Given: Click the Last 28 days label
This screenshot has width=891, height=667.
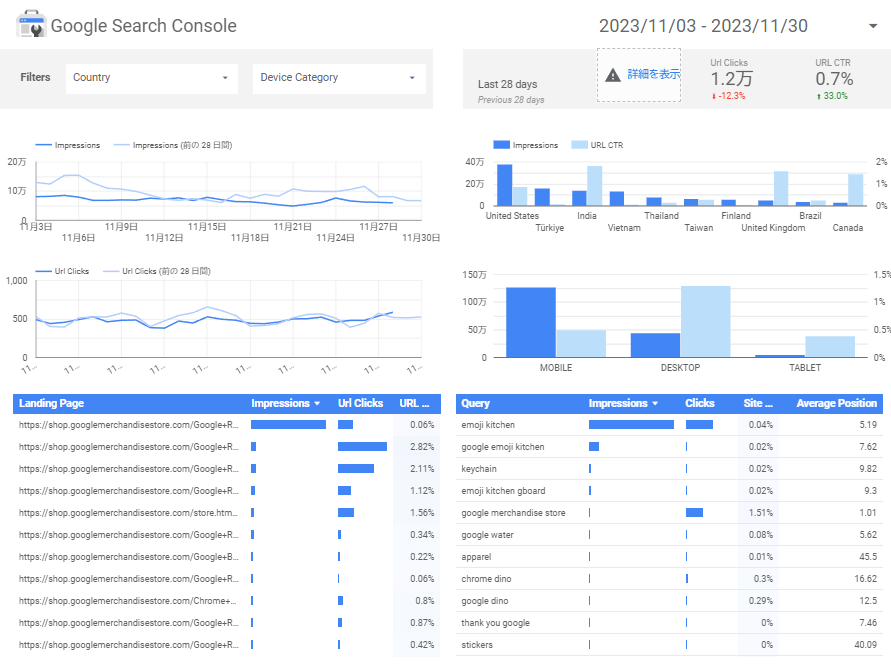Looking at the screenshot, I should [x=507, y=84].
